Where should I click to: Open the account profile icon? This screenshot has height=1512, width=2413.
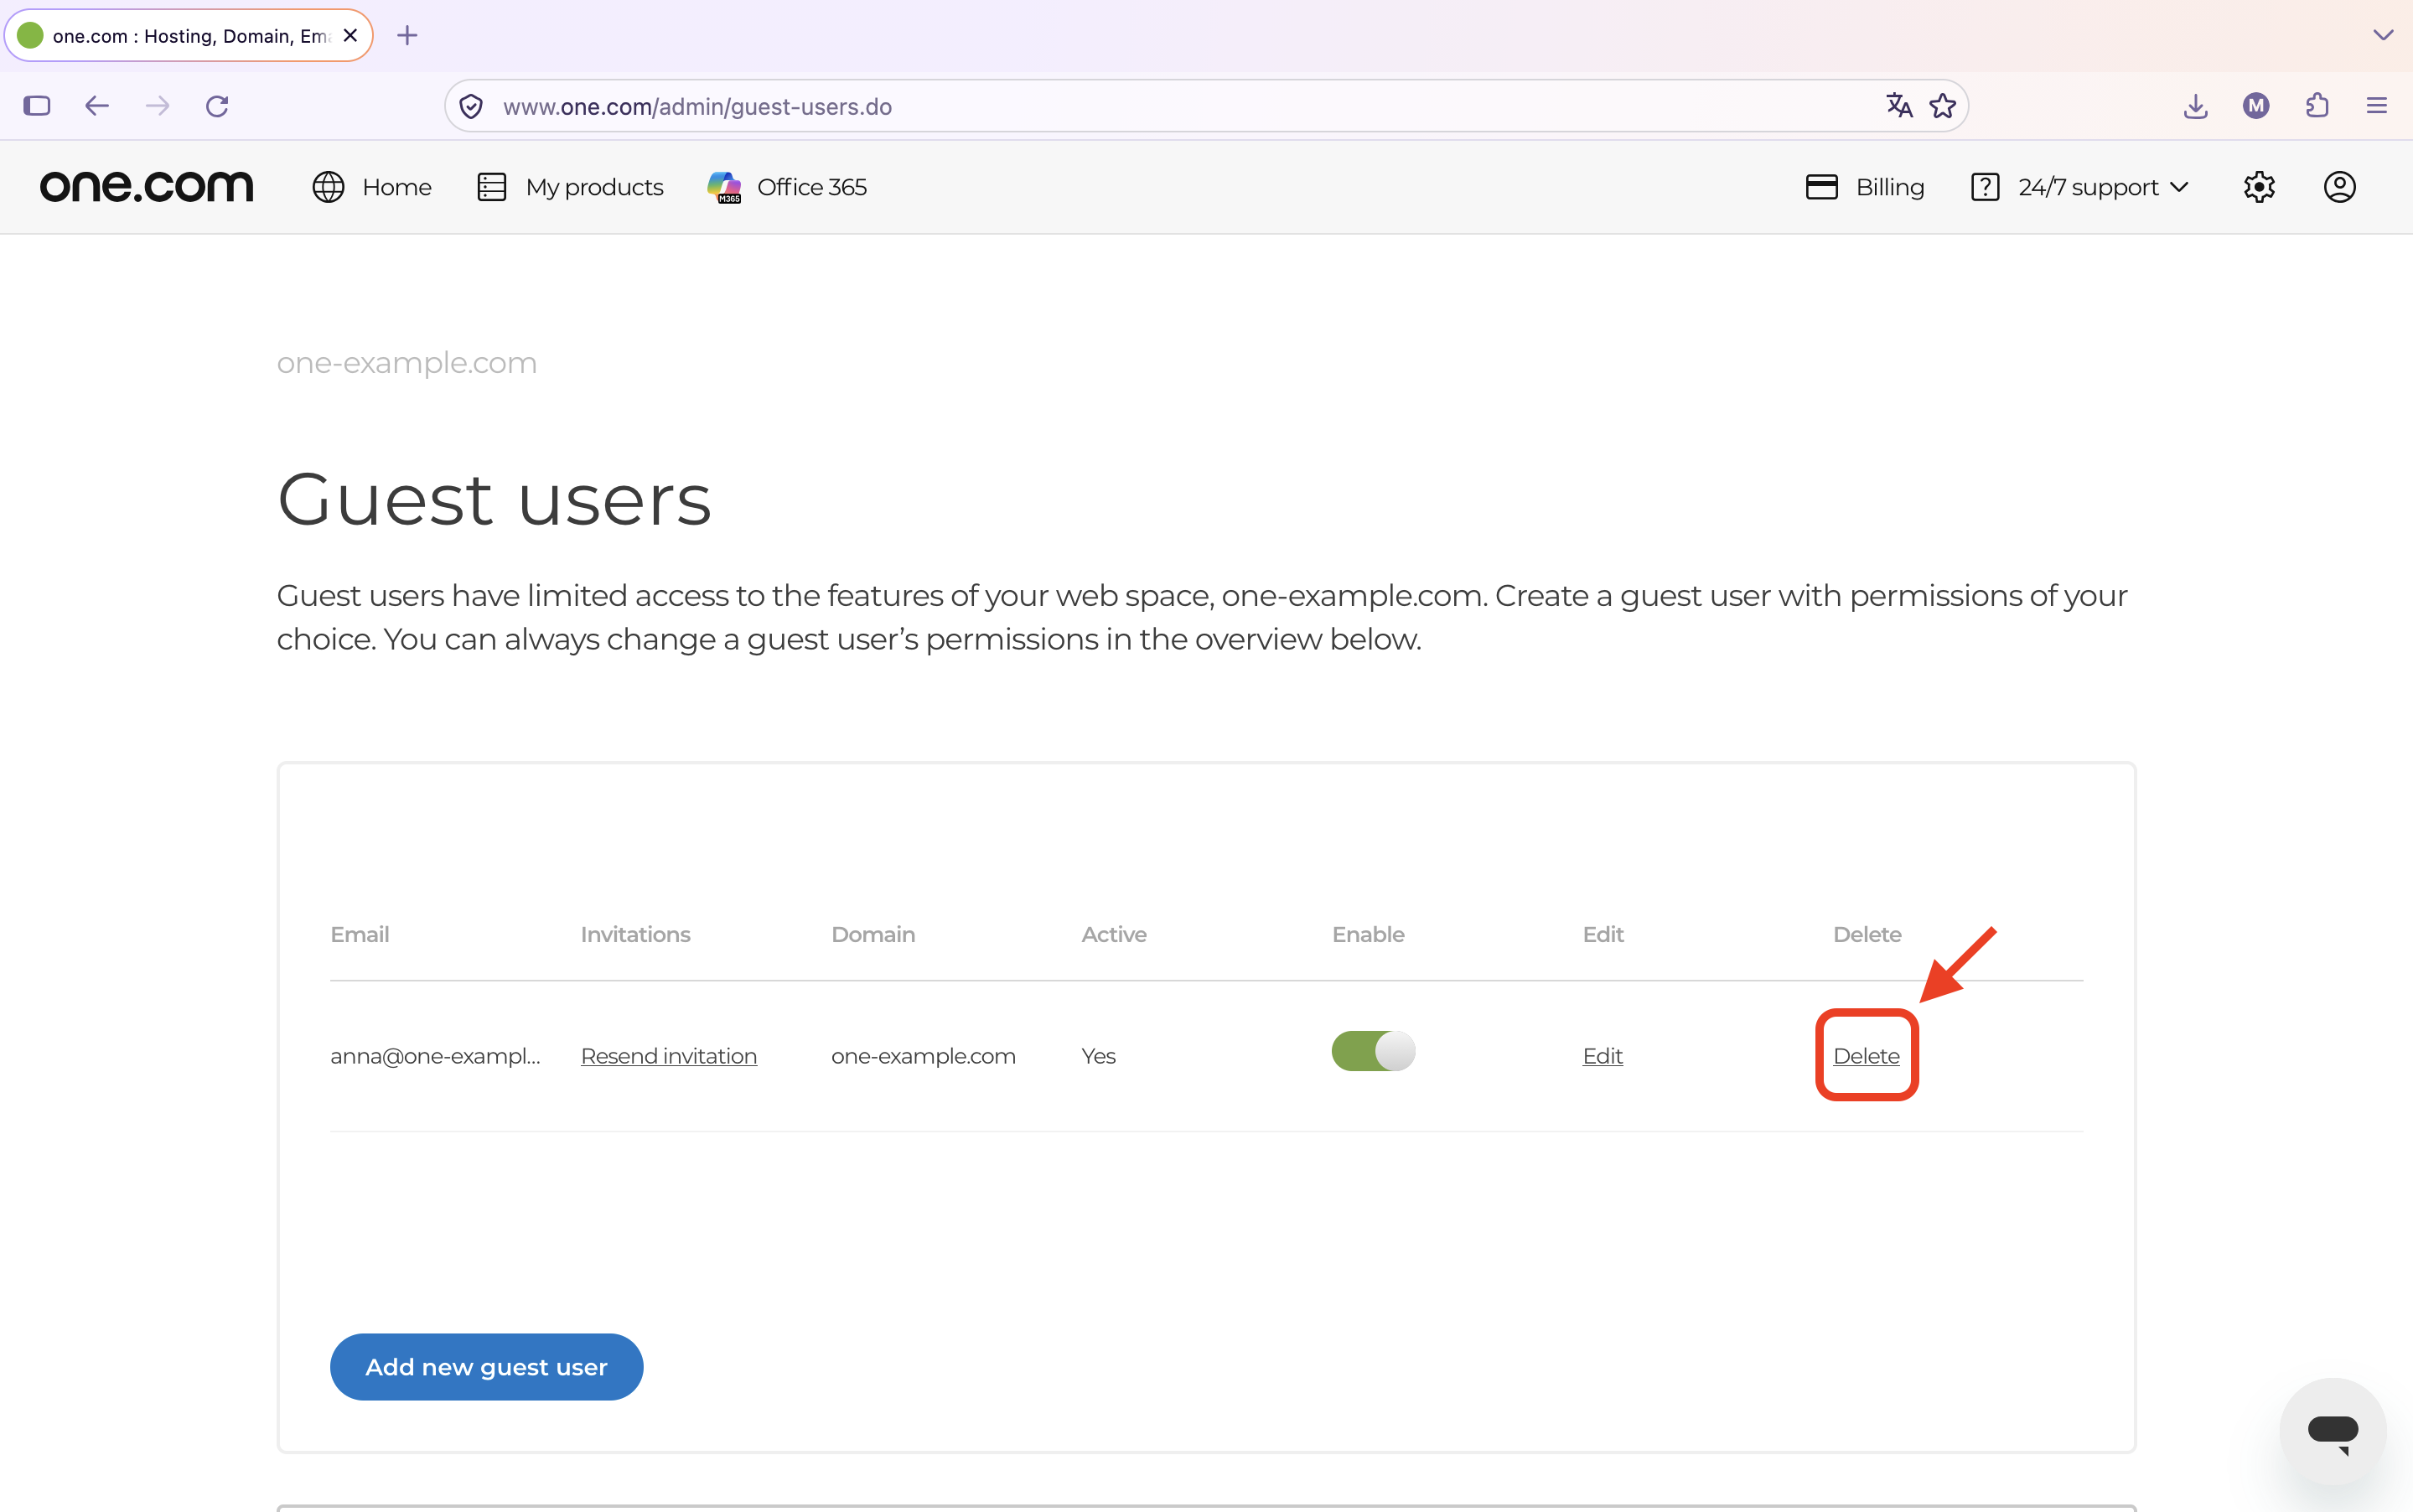[x=2339, y=187]
